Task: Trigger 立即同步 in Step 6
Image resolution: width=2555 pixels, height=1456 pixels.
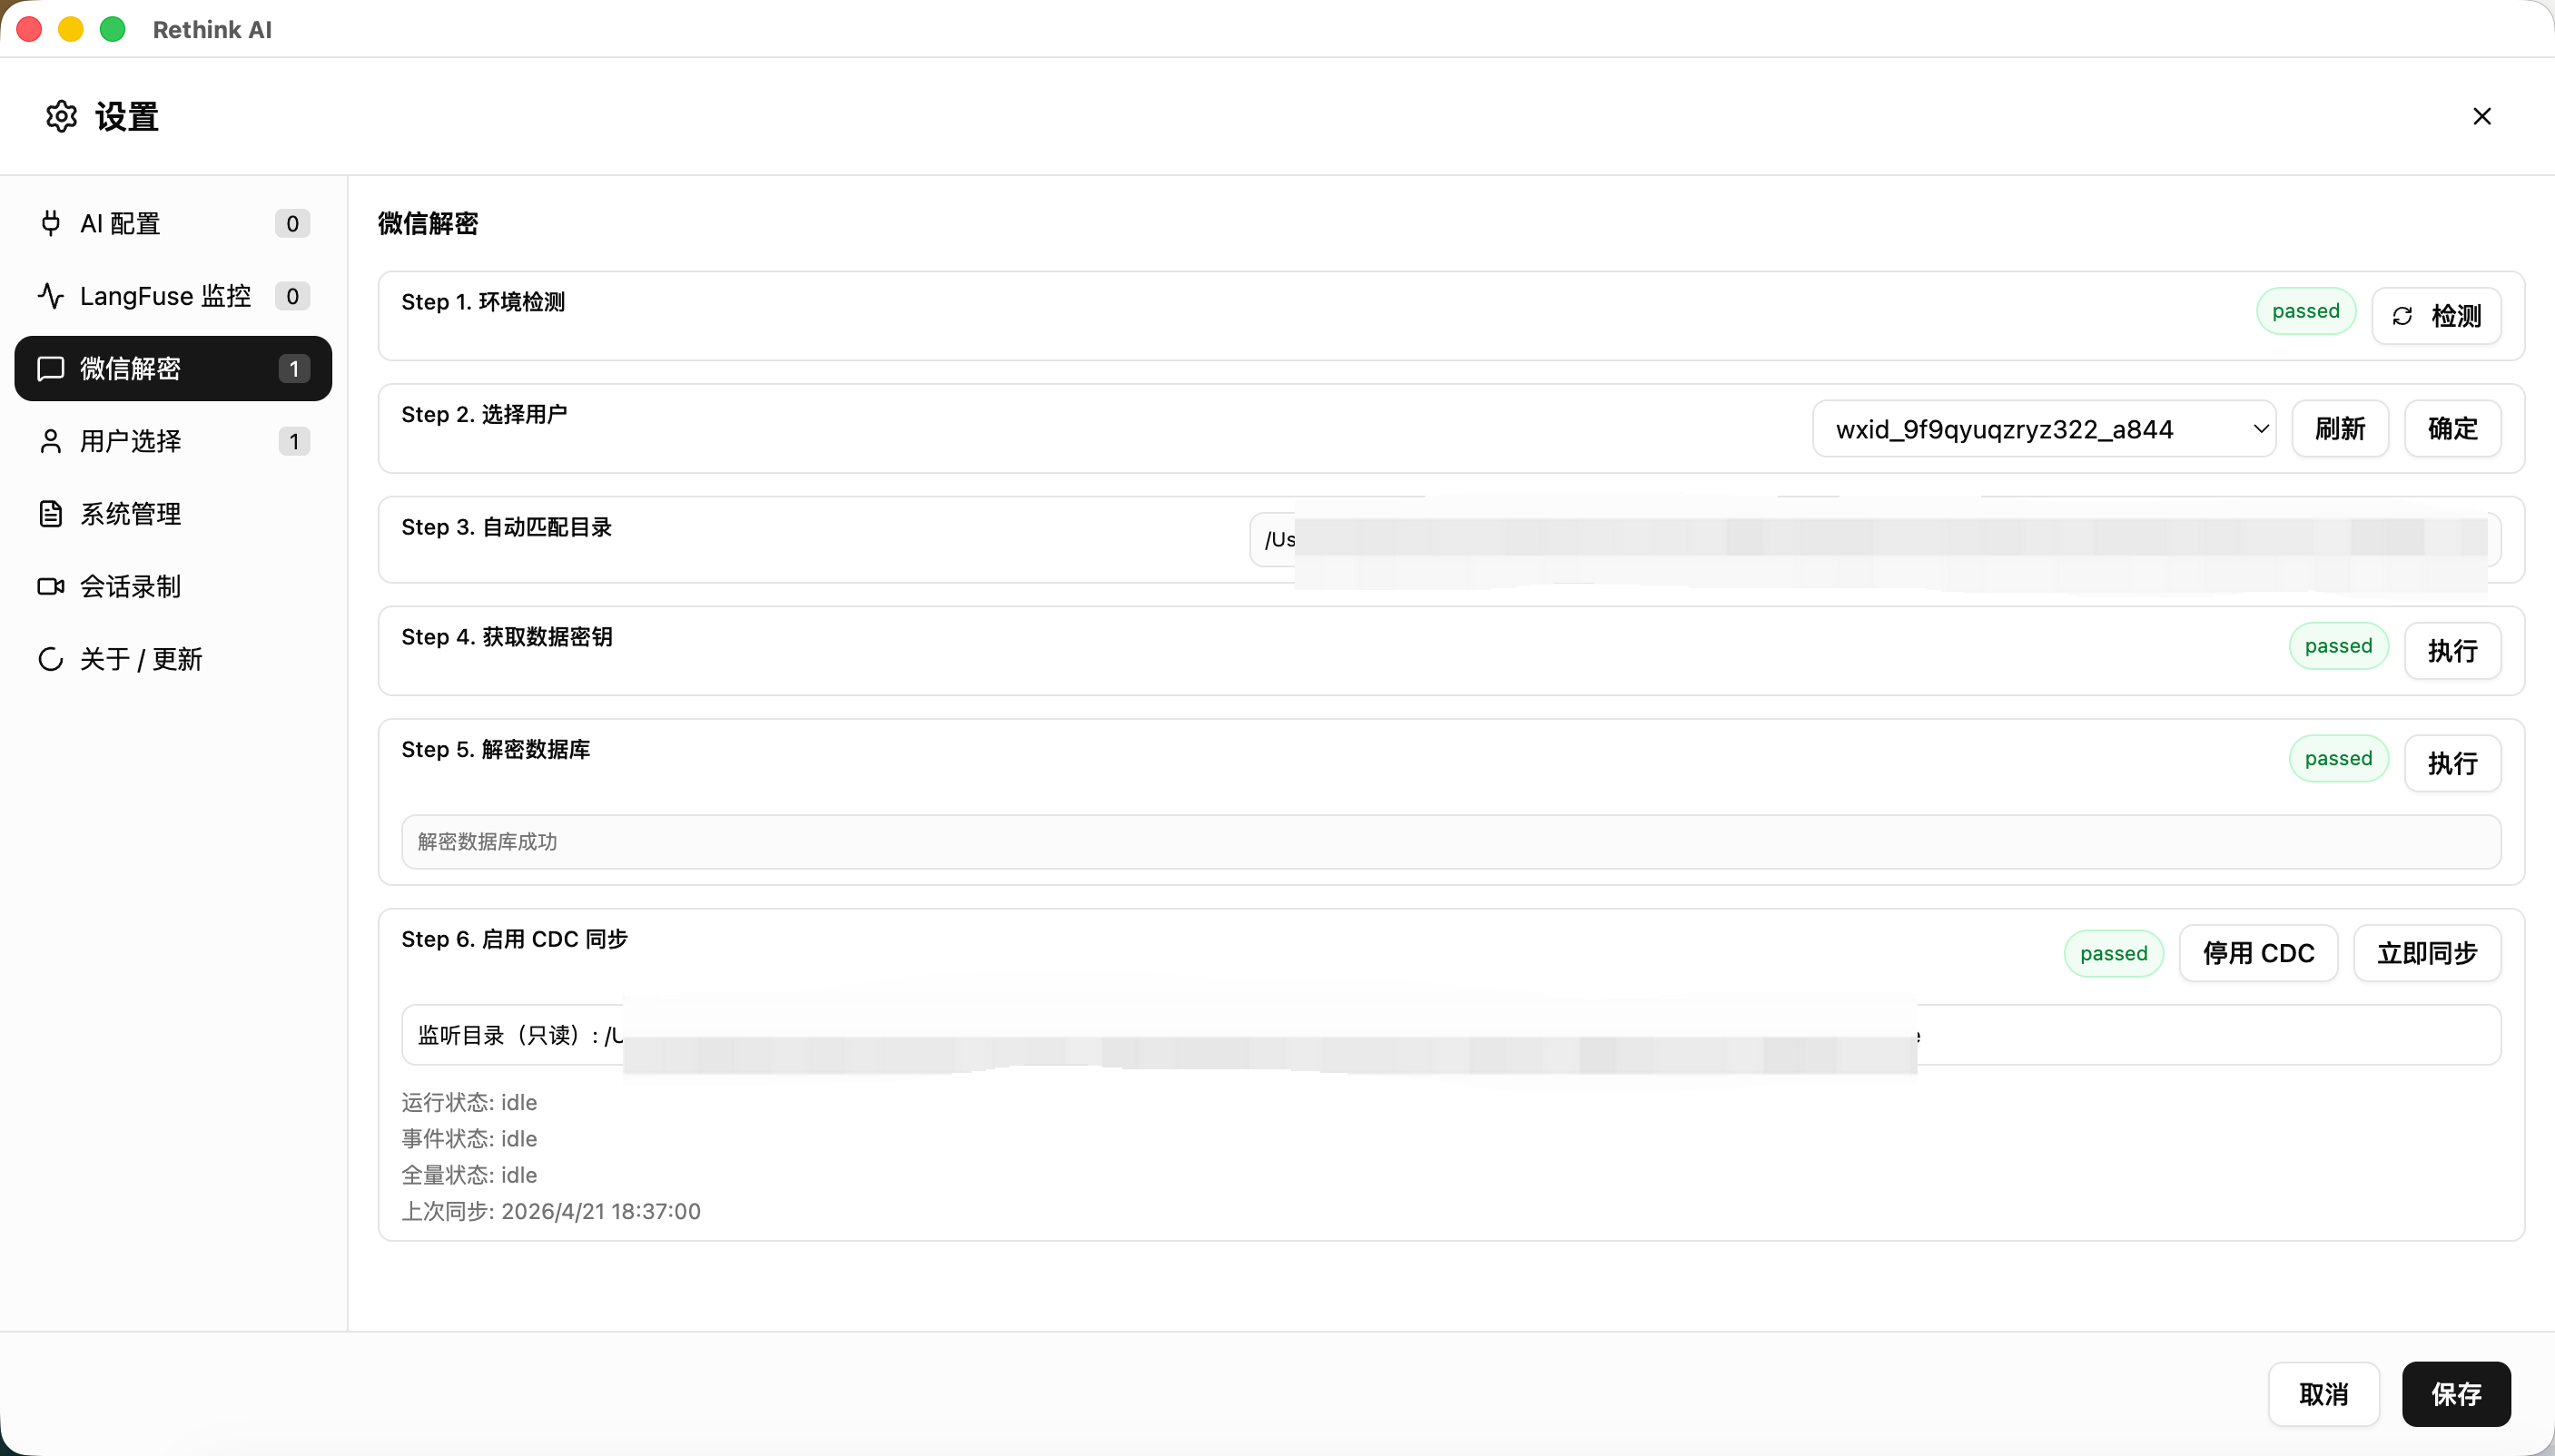Action: [x=2426, y=953]
